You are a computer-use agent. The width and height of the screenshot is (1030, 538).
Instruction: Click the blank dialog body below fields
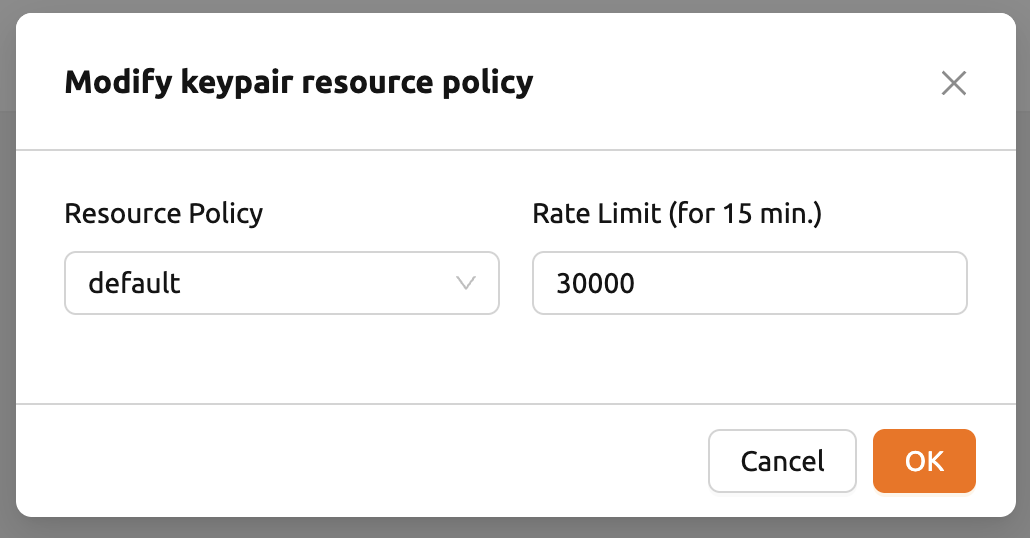coord(515,360)
